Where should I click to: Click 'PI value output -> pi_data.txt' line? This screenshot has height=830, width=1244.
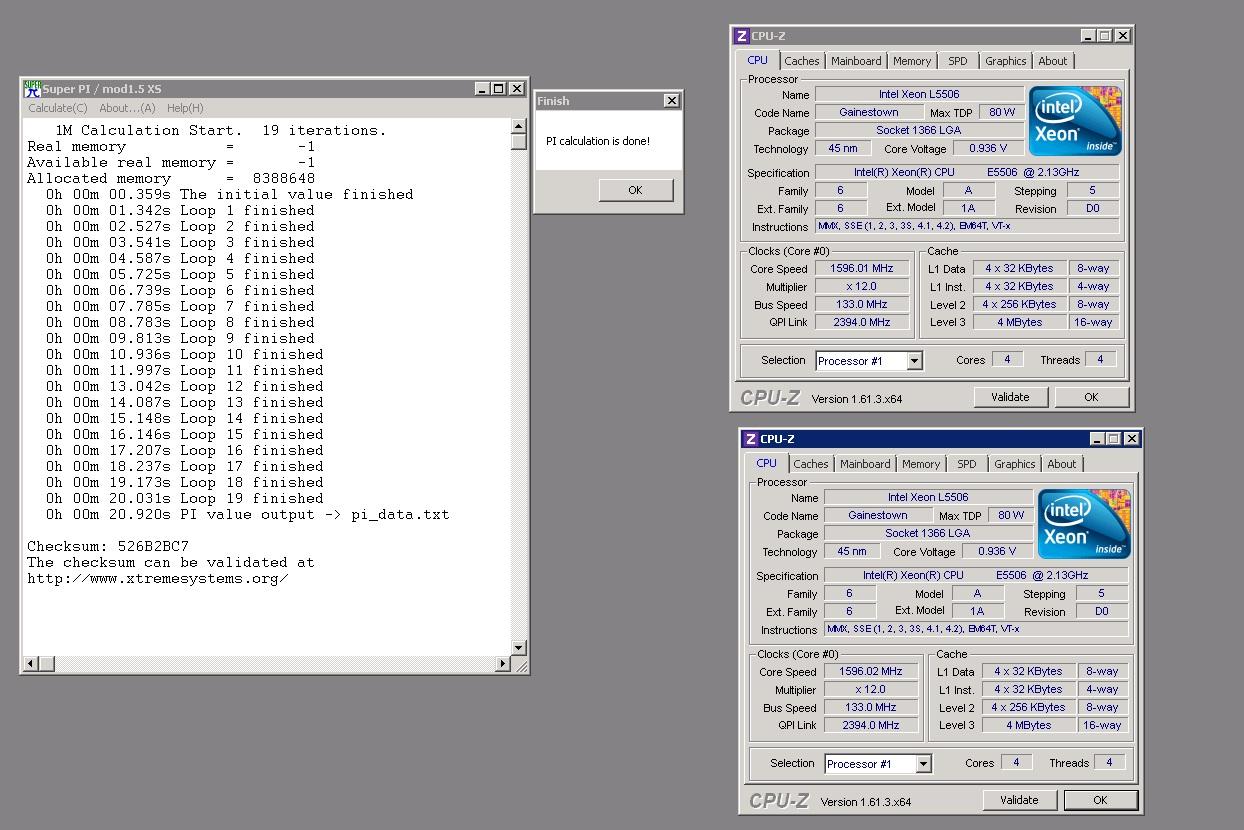pos(248,514)
